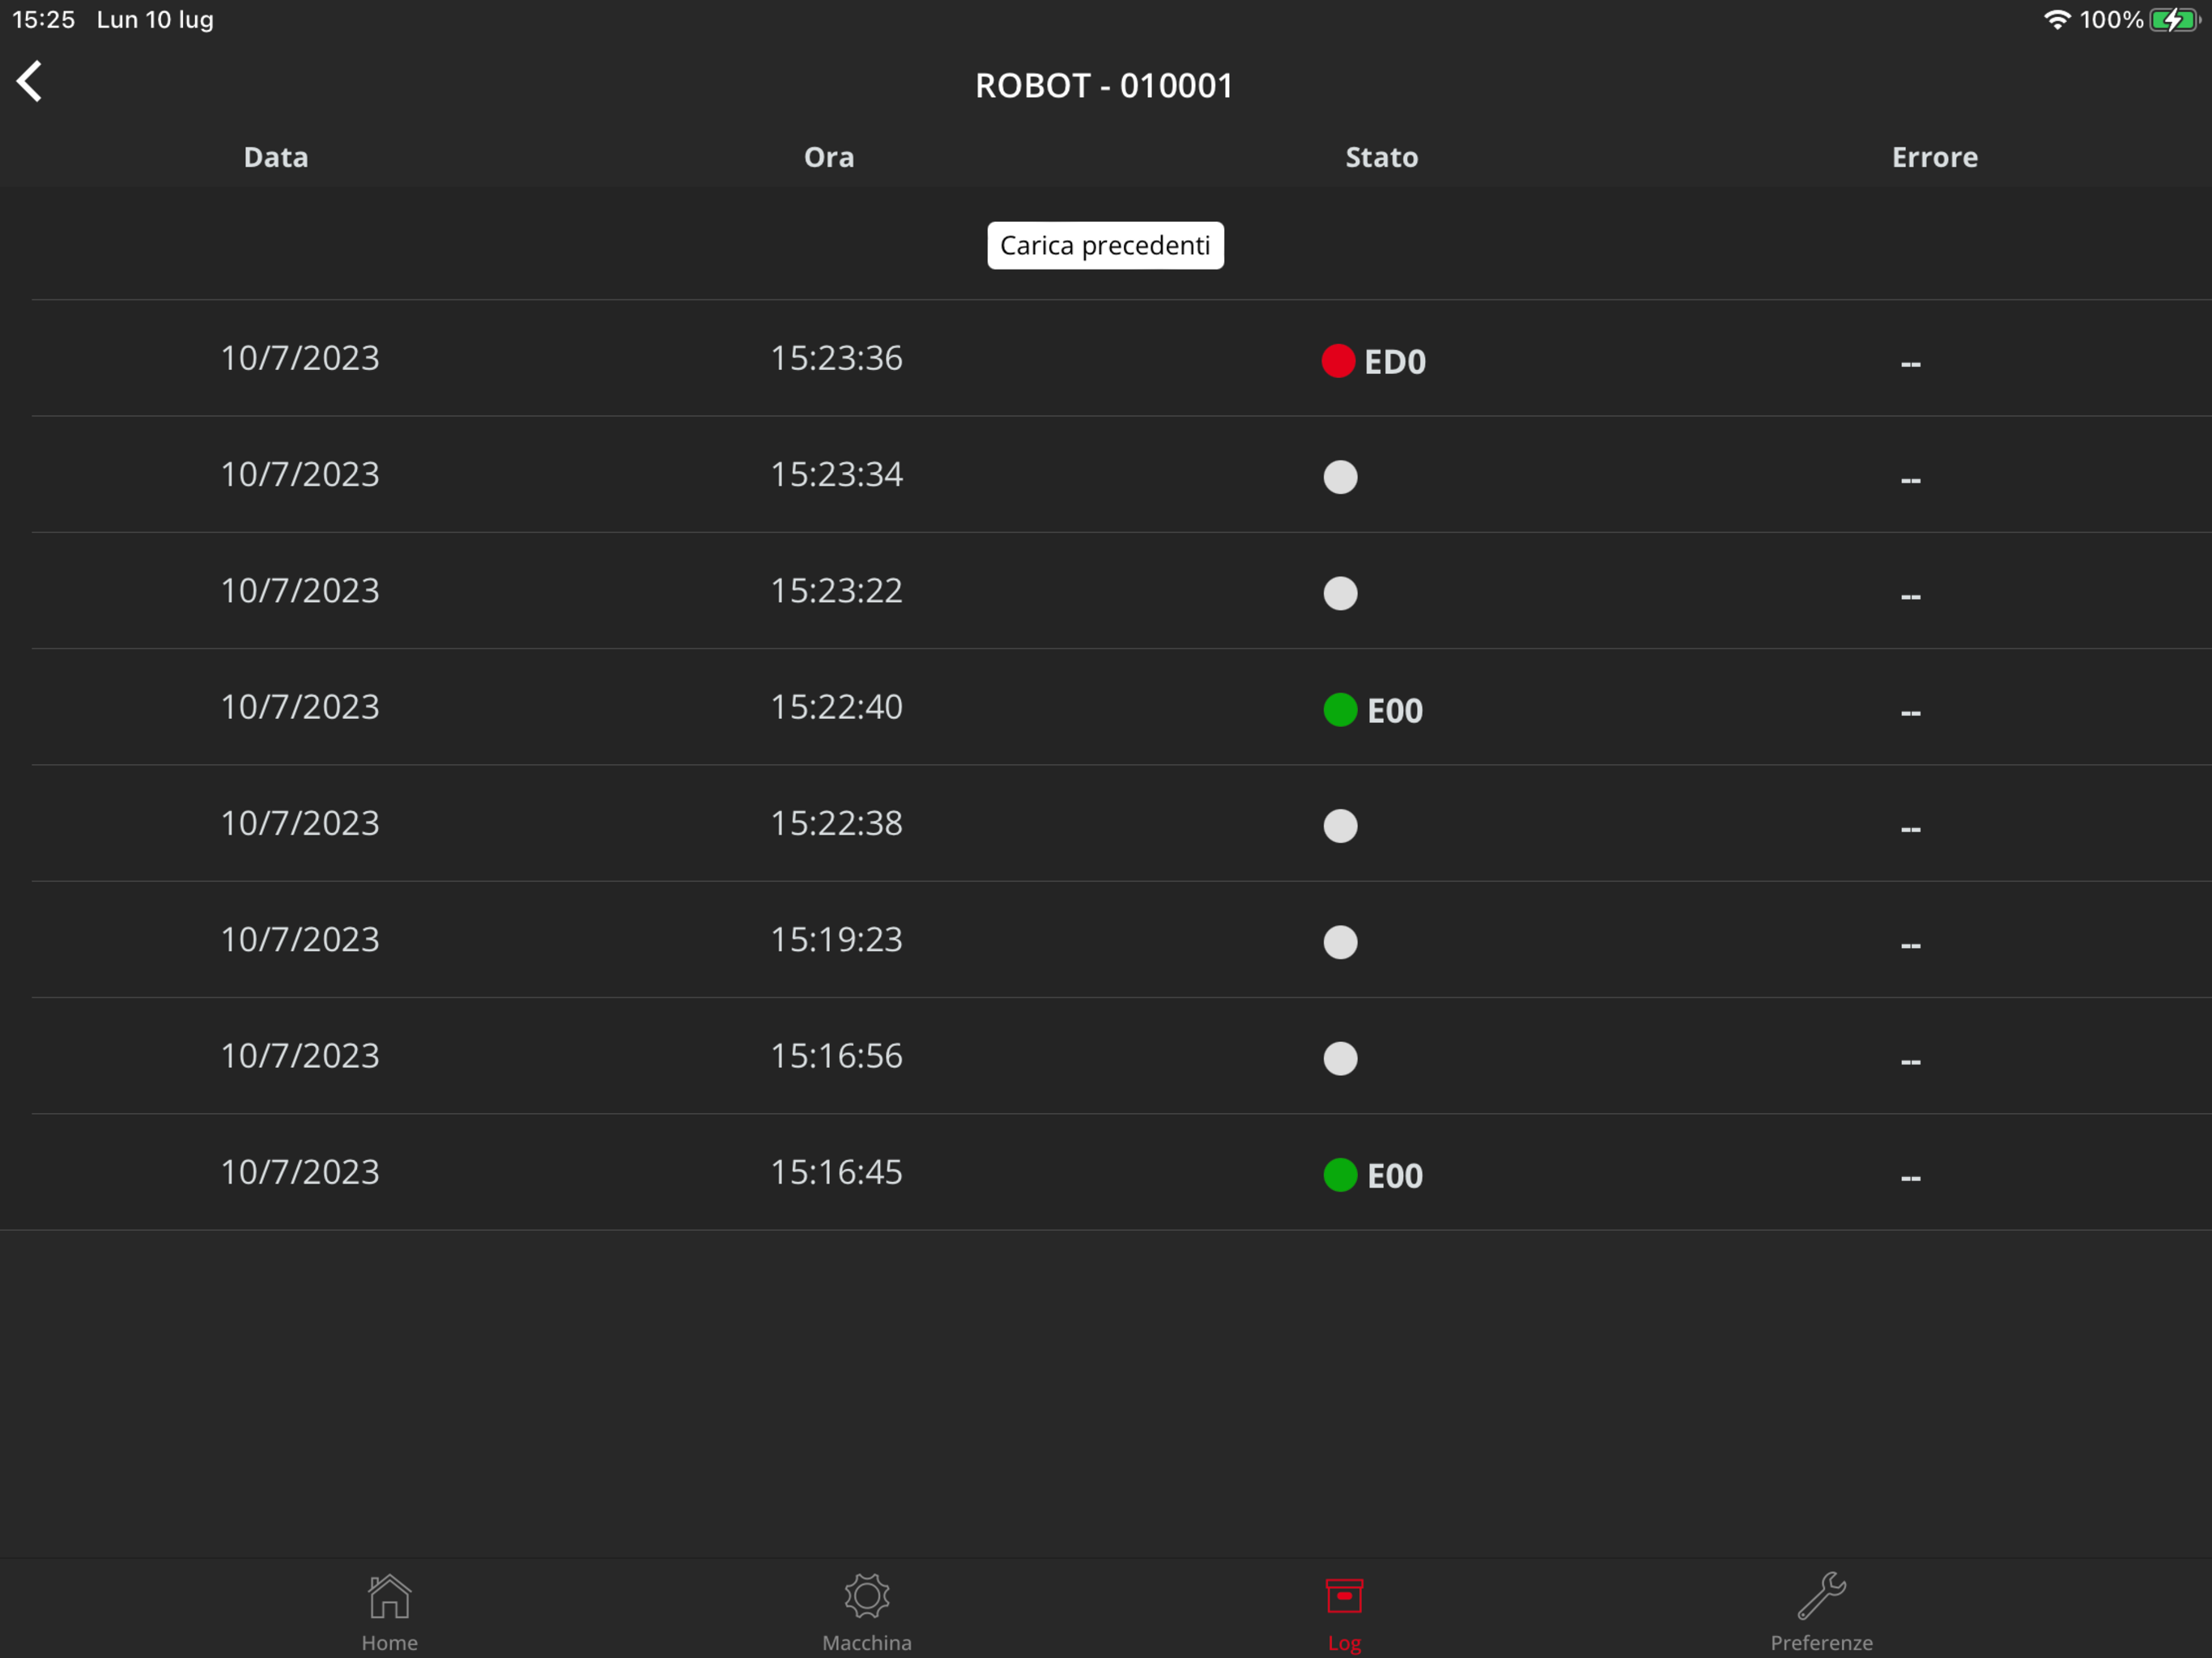This screenshot has height=1658, width=2212.
Task: Click the time 15:16:56
Action: point(836,1056)
